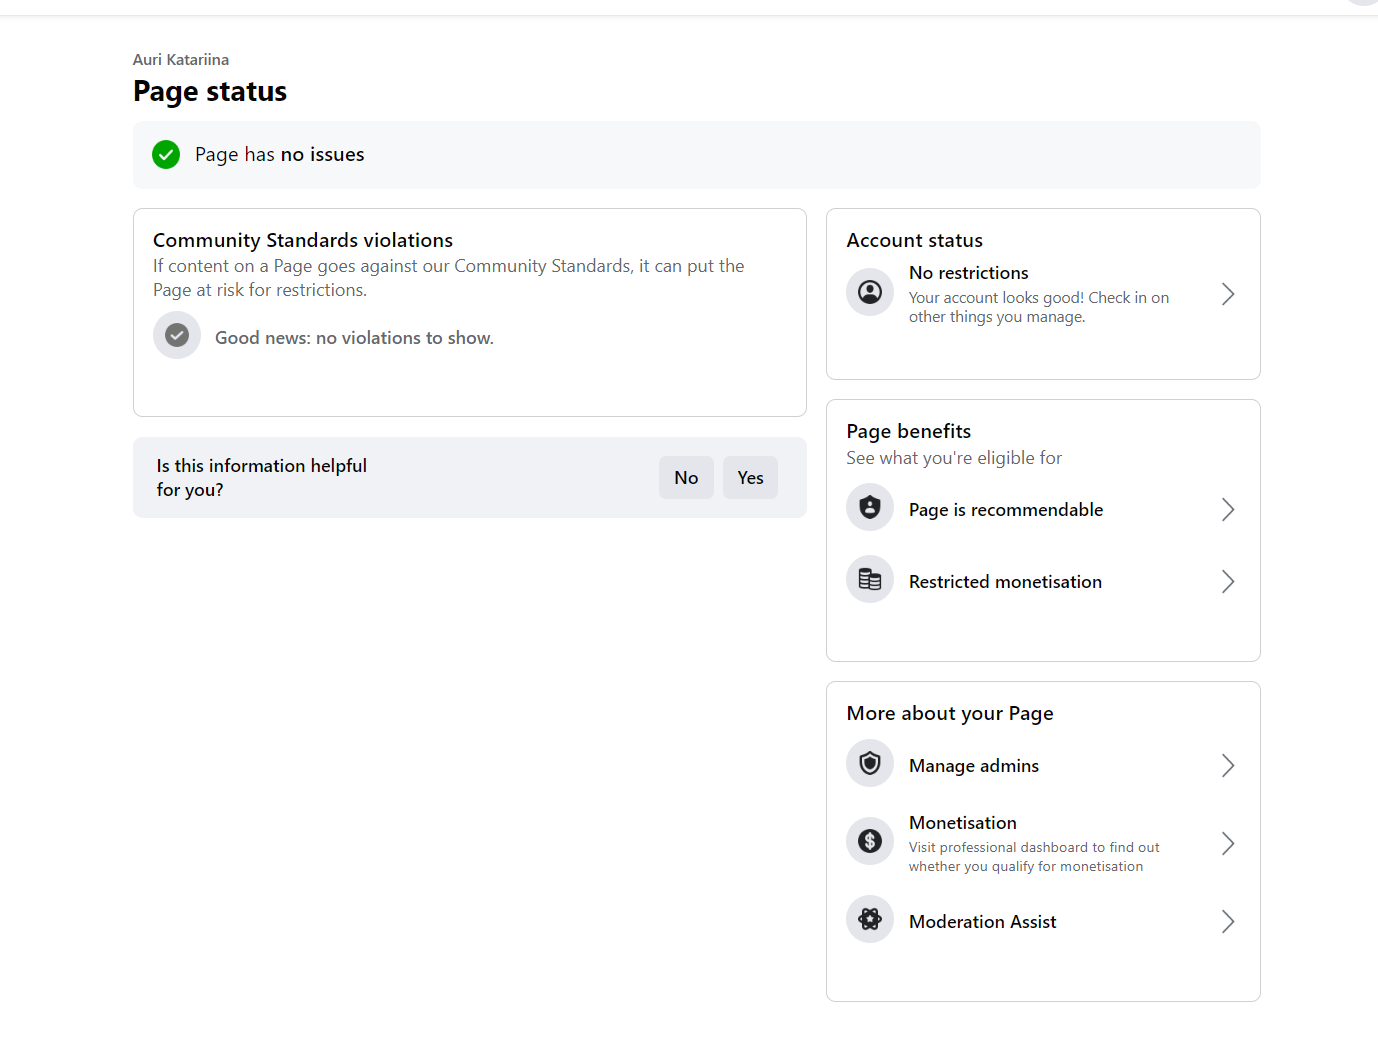Open the Monetisation option

(1043, 844)
